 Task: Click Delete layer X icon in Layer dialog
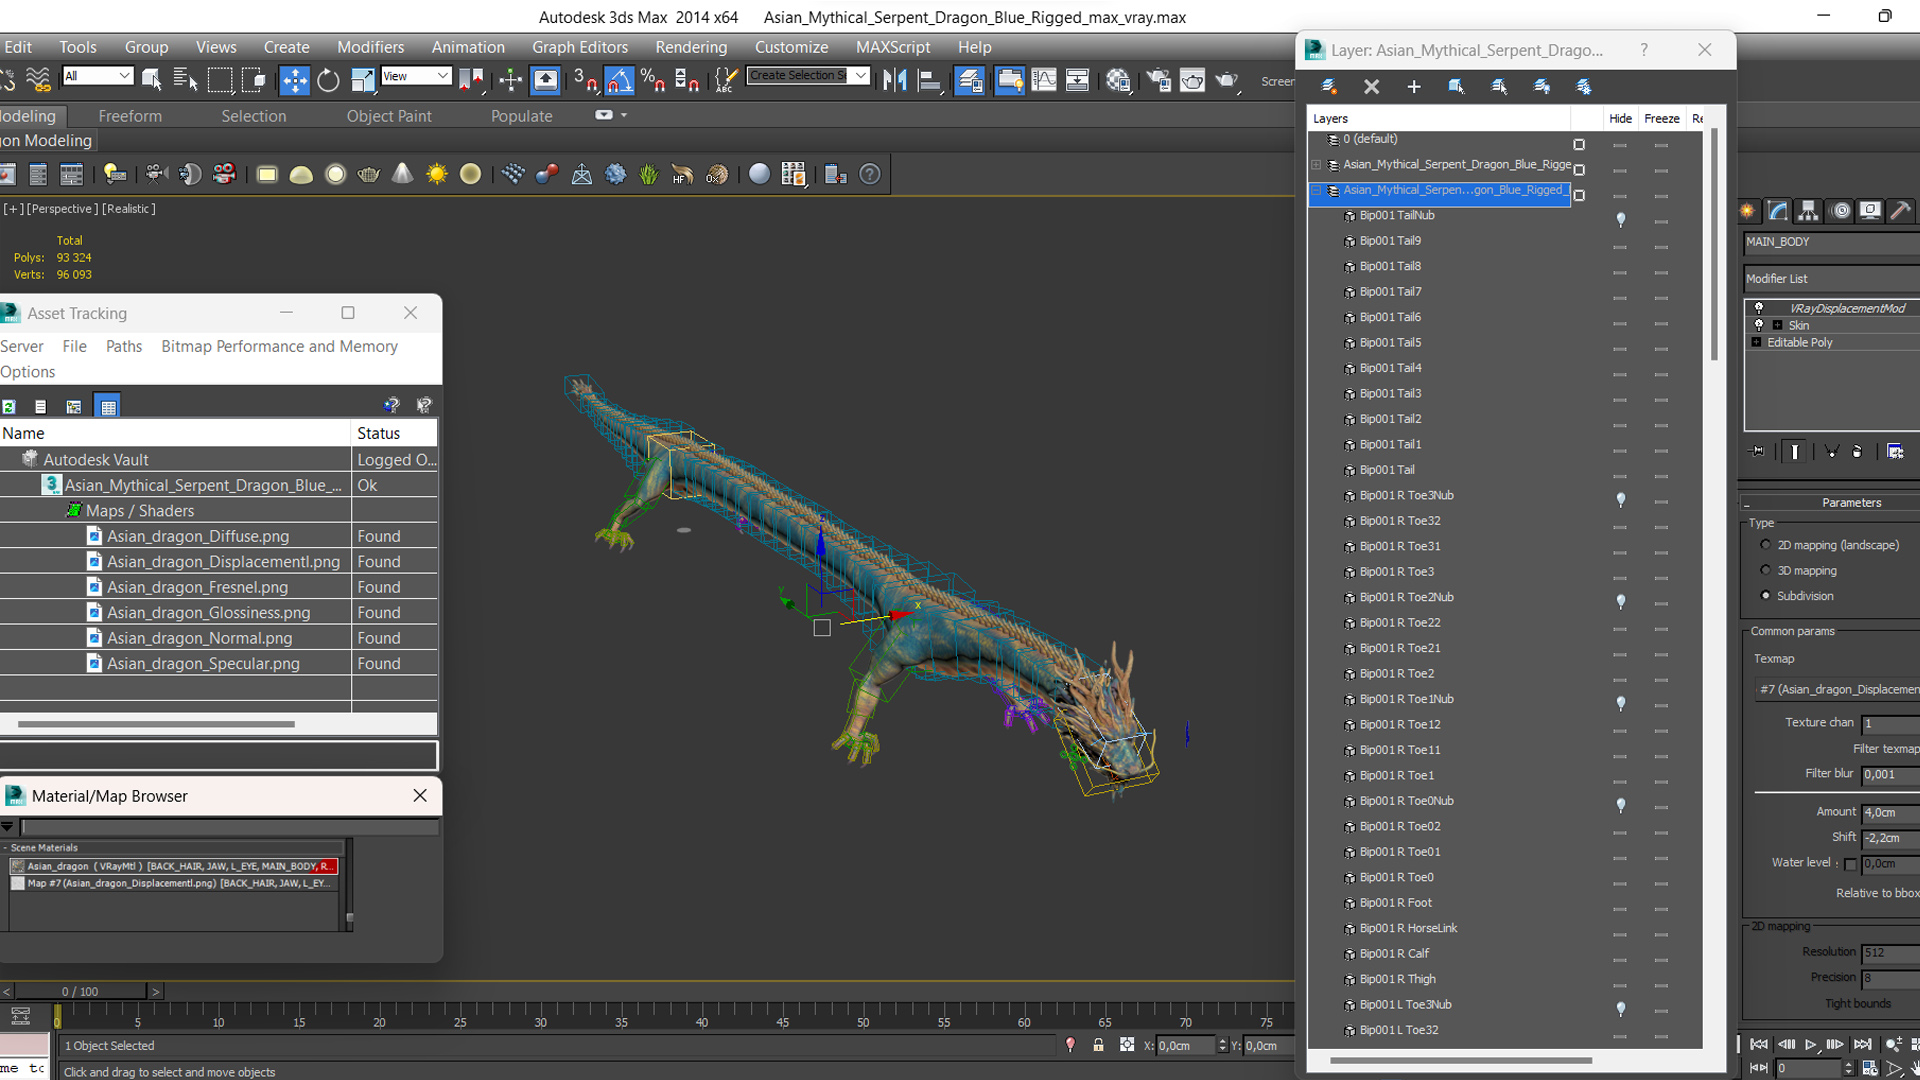point(1371,87)
